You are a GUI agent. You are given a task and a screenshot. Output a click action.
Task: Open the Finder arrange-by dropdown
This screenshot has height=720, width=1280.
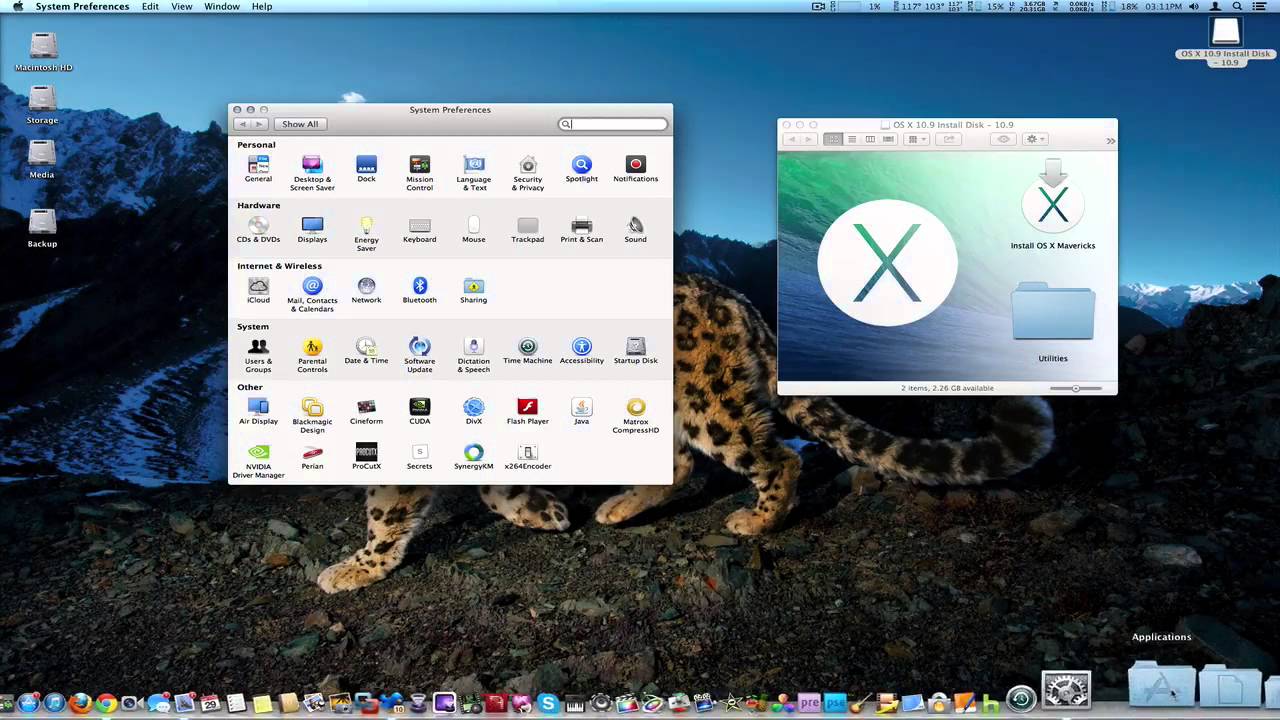pos(917,139)
